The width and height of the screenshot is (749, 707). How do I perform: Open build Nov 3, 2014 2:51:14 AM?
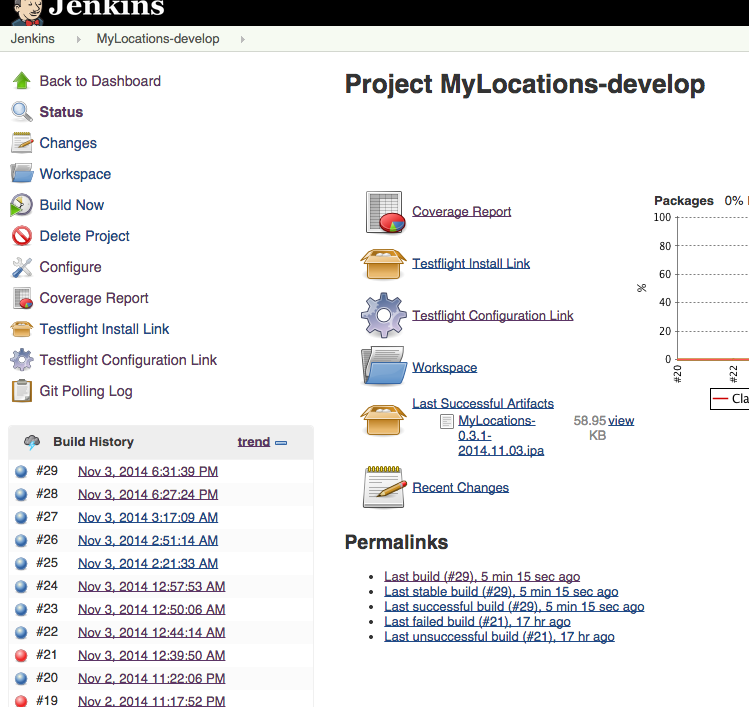pyautogui.click(x=148, y=540)
